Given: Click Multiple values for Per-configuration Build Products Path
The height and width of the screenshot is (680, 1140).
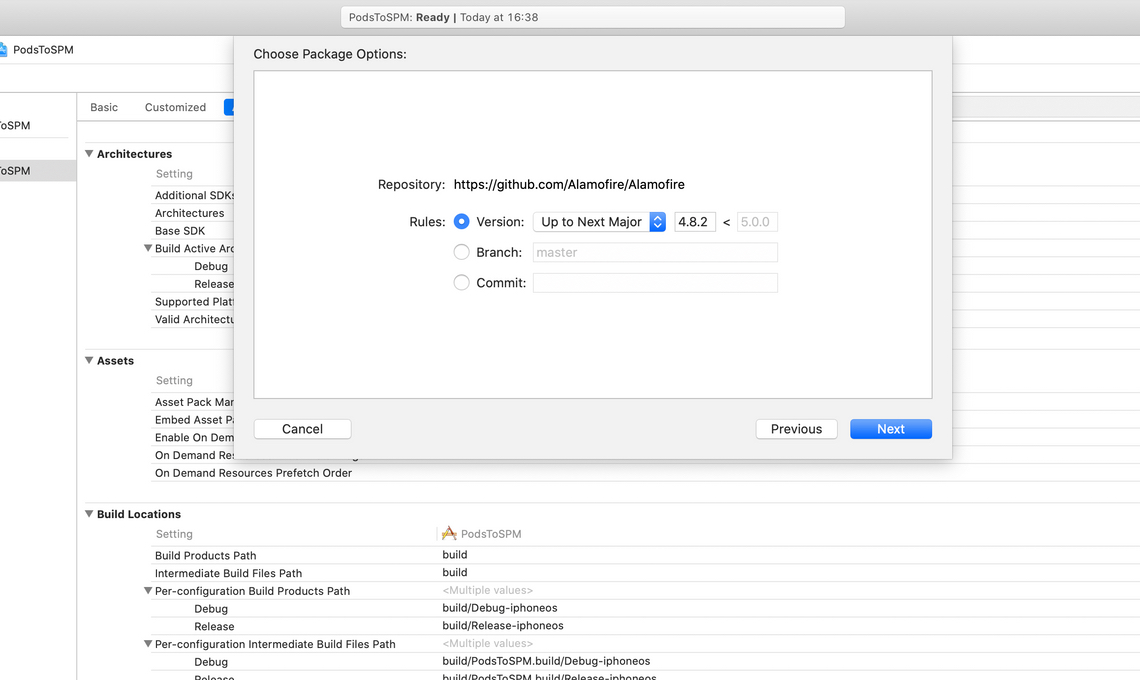Looking at the screenshot, I should pos(488,590).
